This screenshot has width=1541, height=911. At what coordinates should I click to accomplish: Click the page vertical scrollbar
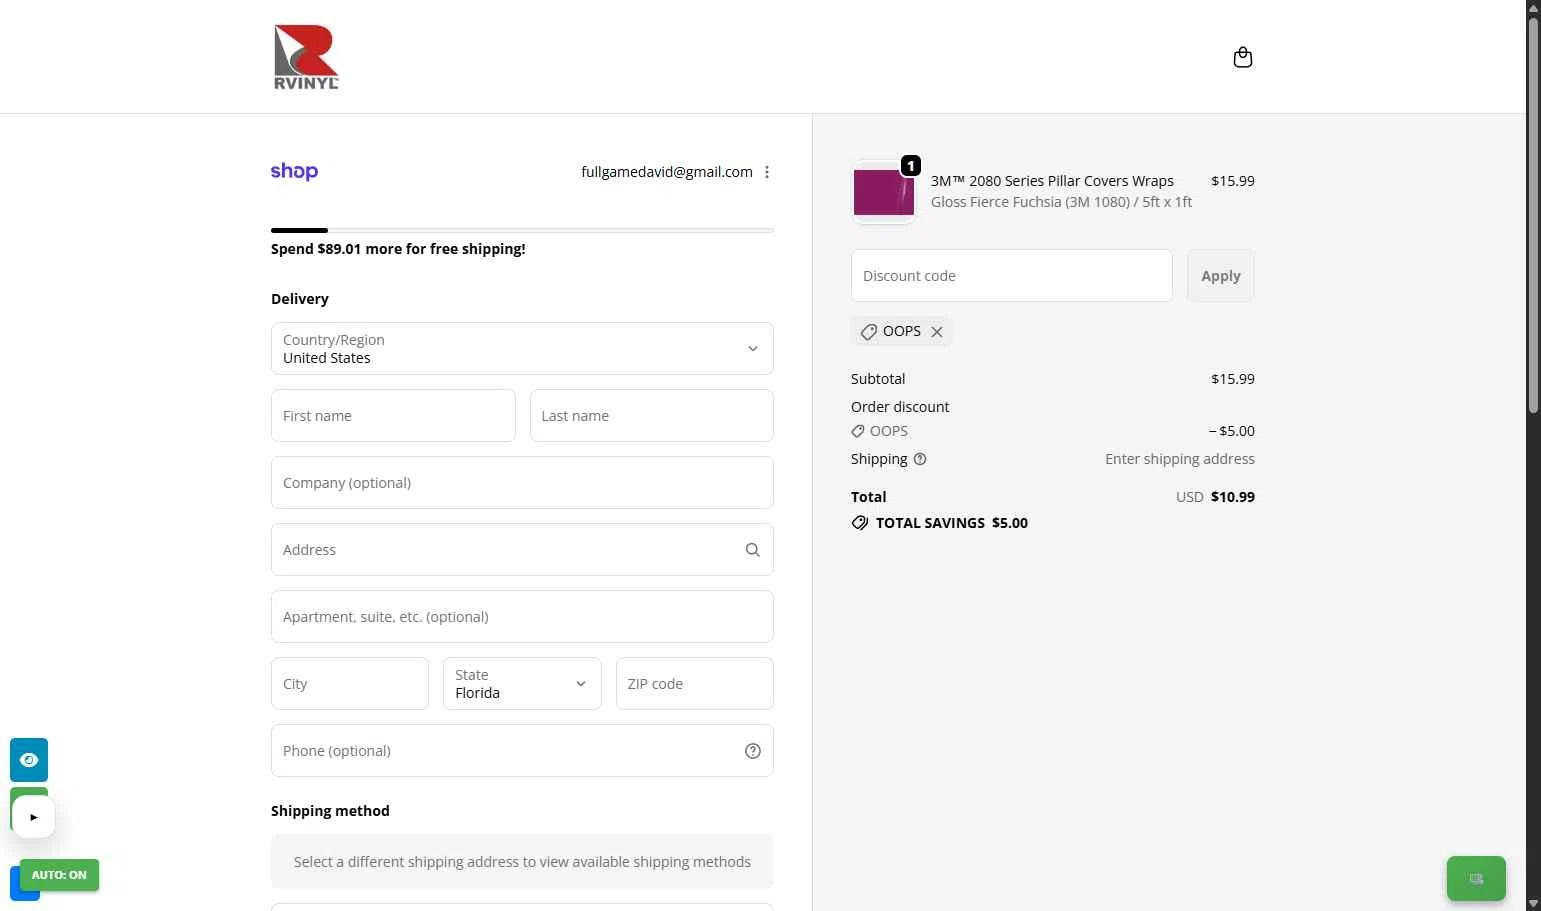[1533, 215]
